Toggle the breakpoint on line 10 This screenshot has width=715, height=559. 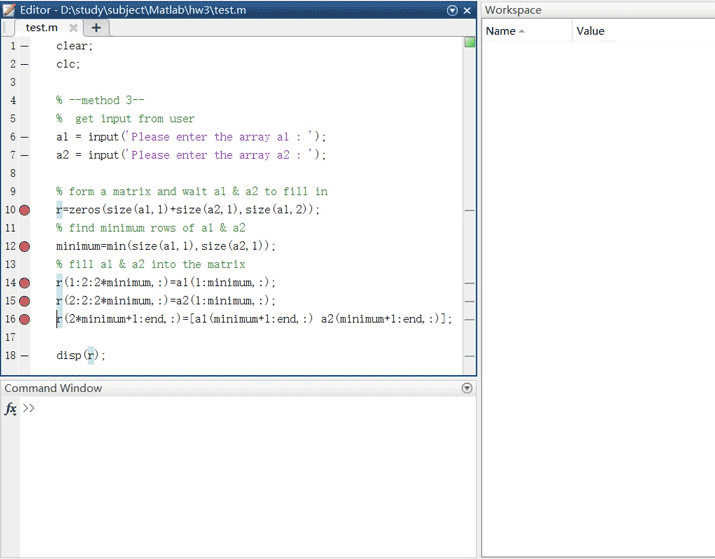pyautogui.click(x=25, y=210)
